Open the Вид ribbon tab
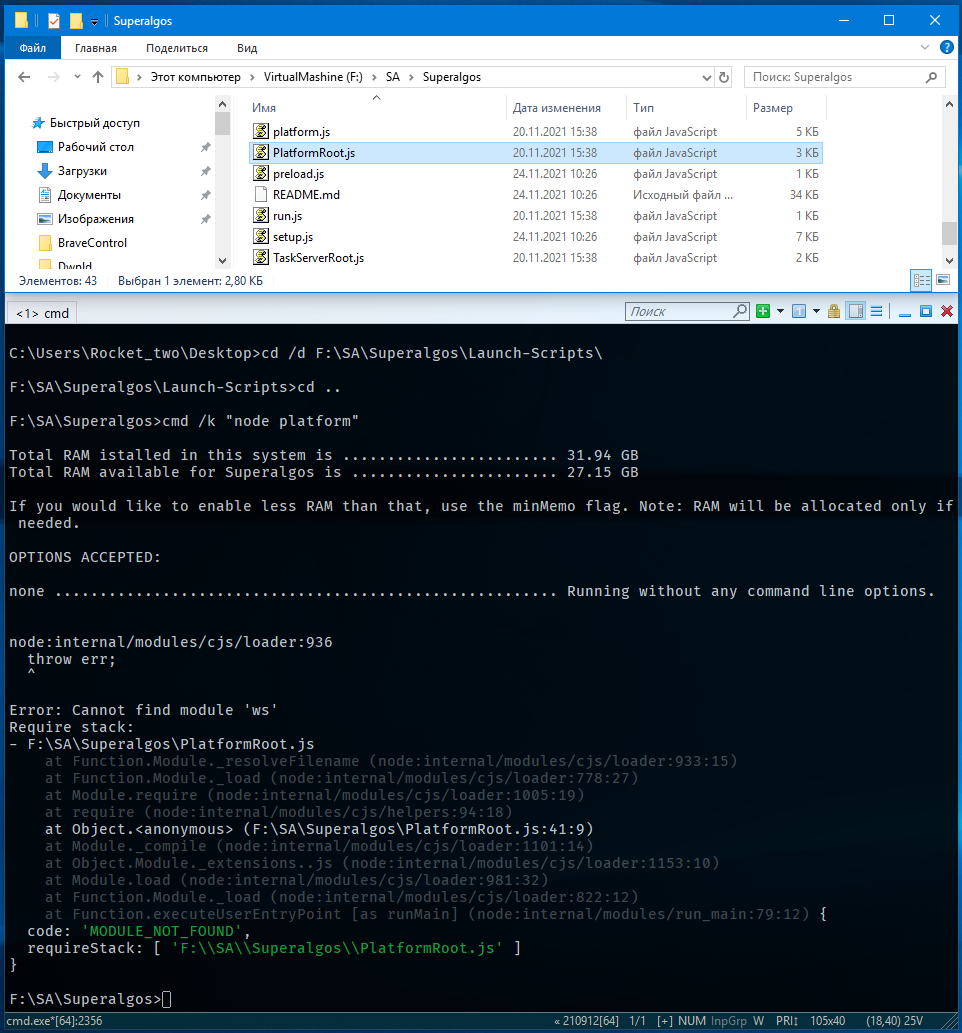This screenshot has height=1033, width=962. pyautogui.click(x=246, y=46)
